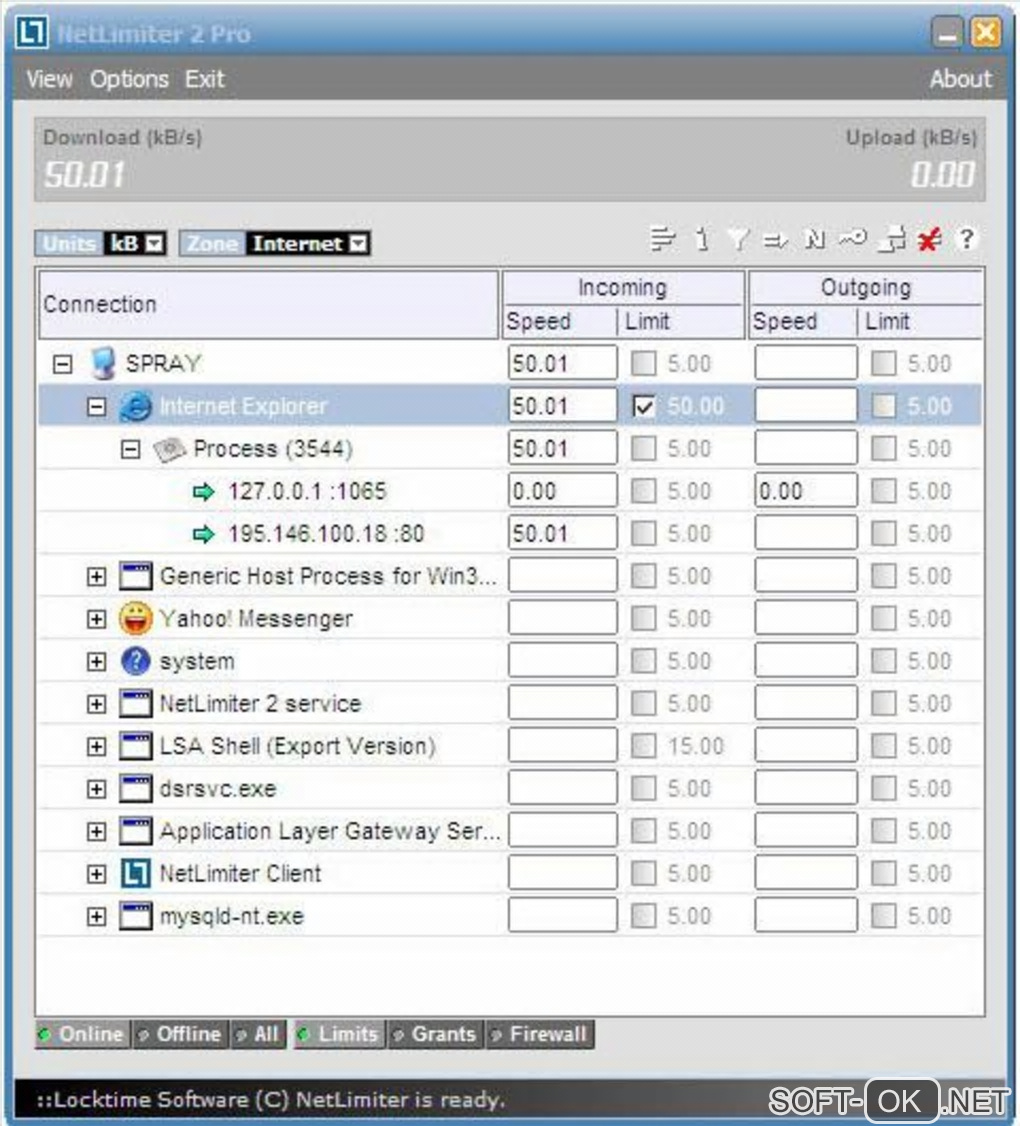
Task: Enable Yahoo! Messenger outgoing limit checkbox
Action: tap(884, 618)
